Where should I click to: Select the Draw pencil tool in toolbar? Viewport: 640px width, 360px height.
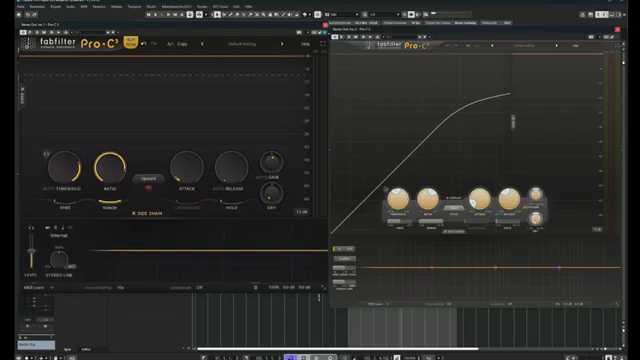pos(230,15)
